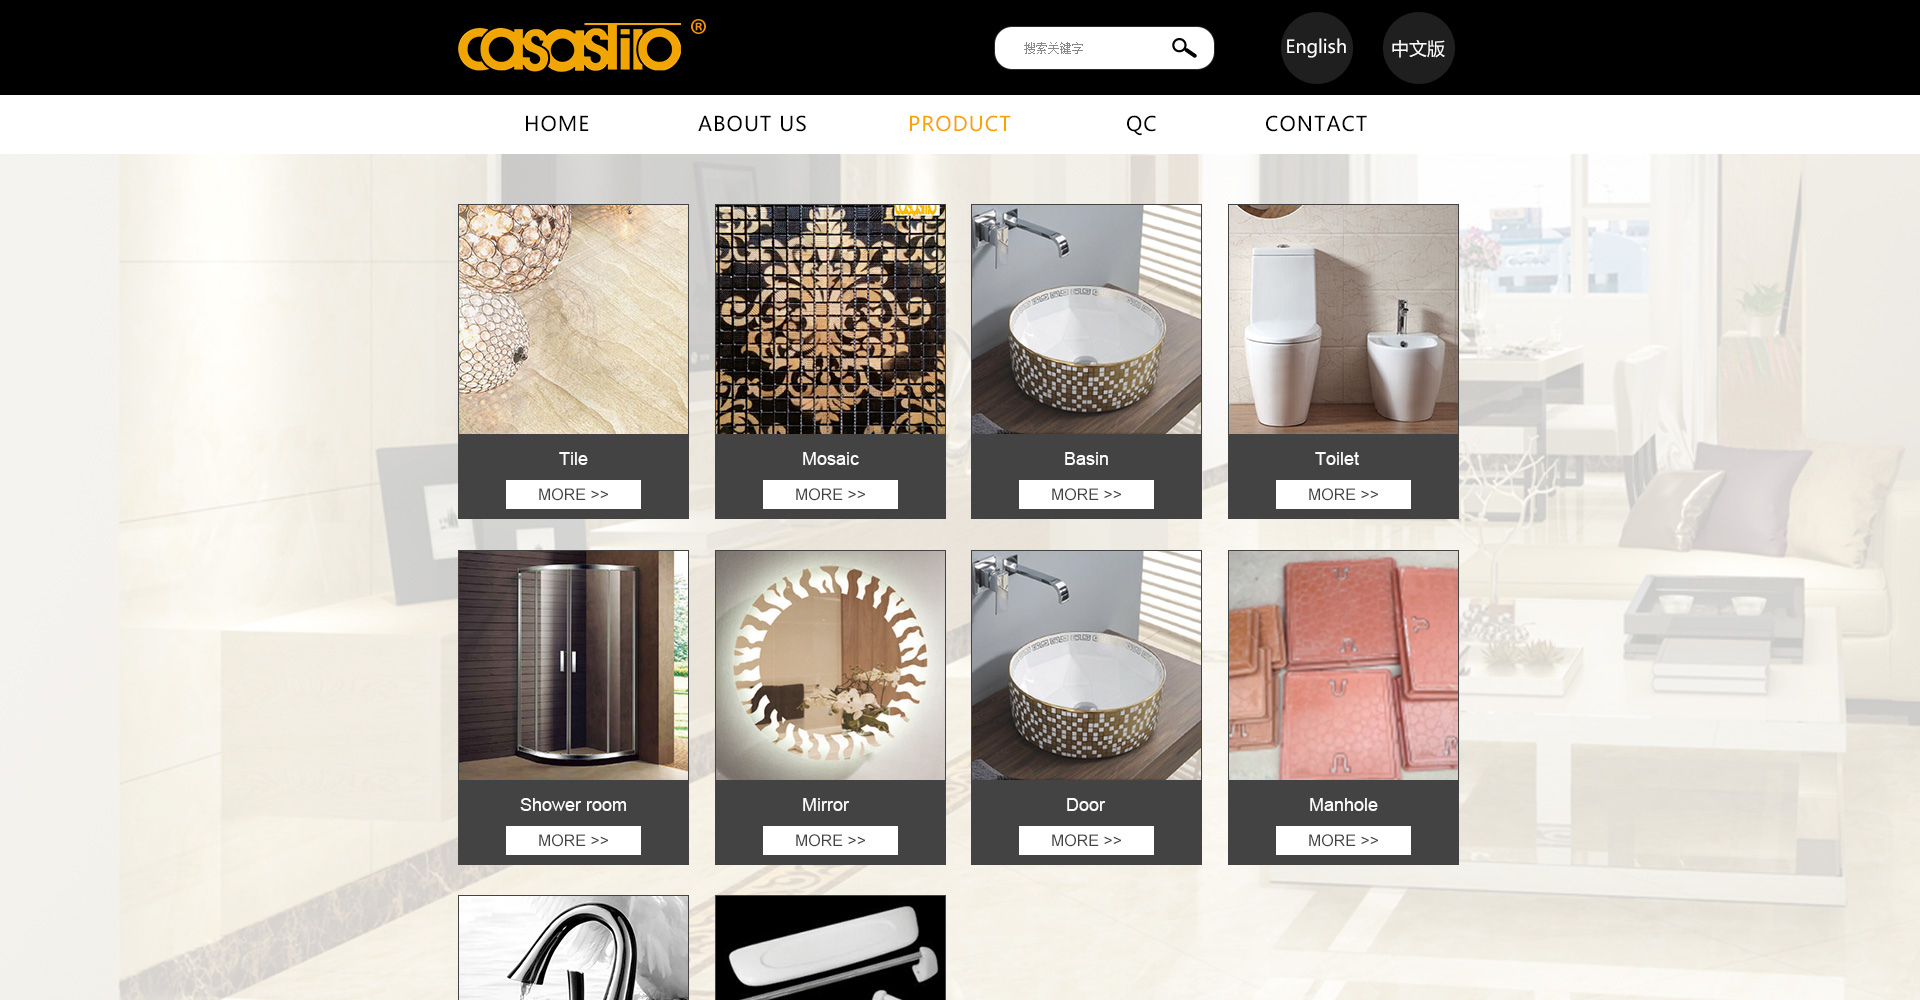Image resolution: width=1920 pixels, height=1000 pixels.
Task: Click MORE >> under Door
Action: click(x=1086, y=840)
